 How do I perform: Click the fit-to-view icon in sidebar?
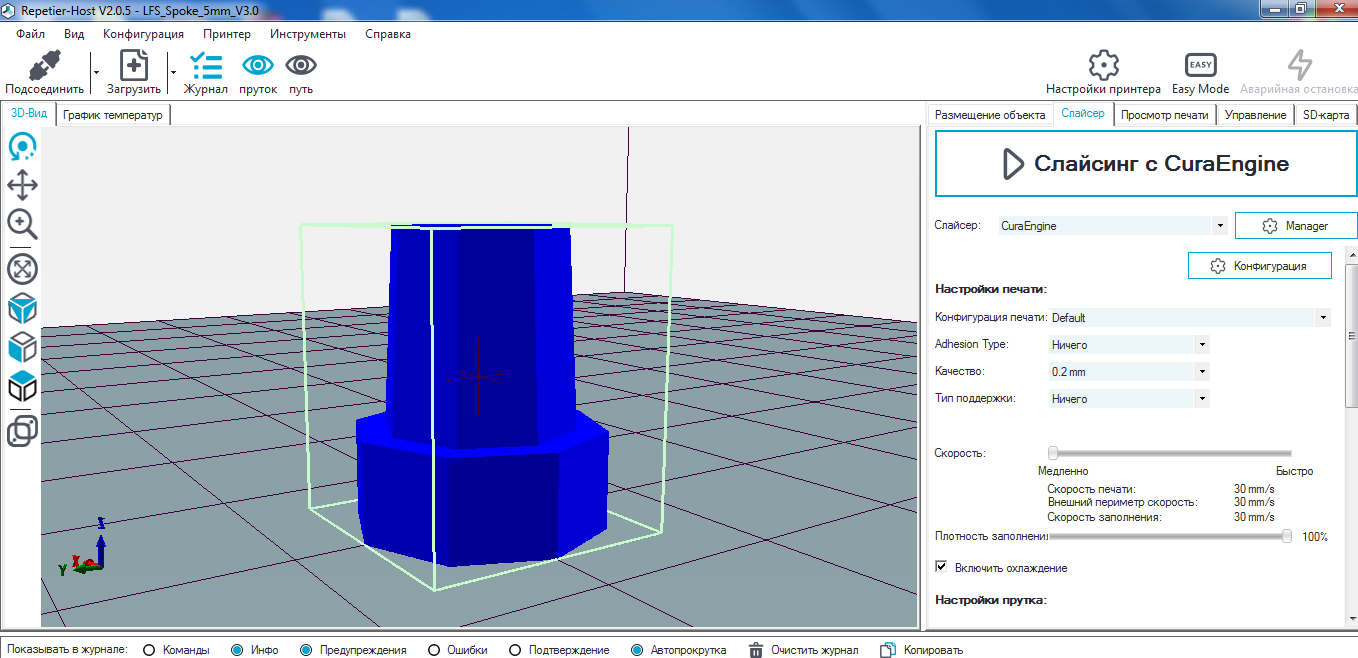[x=22, y=268]
